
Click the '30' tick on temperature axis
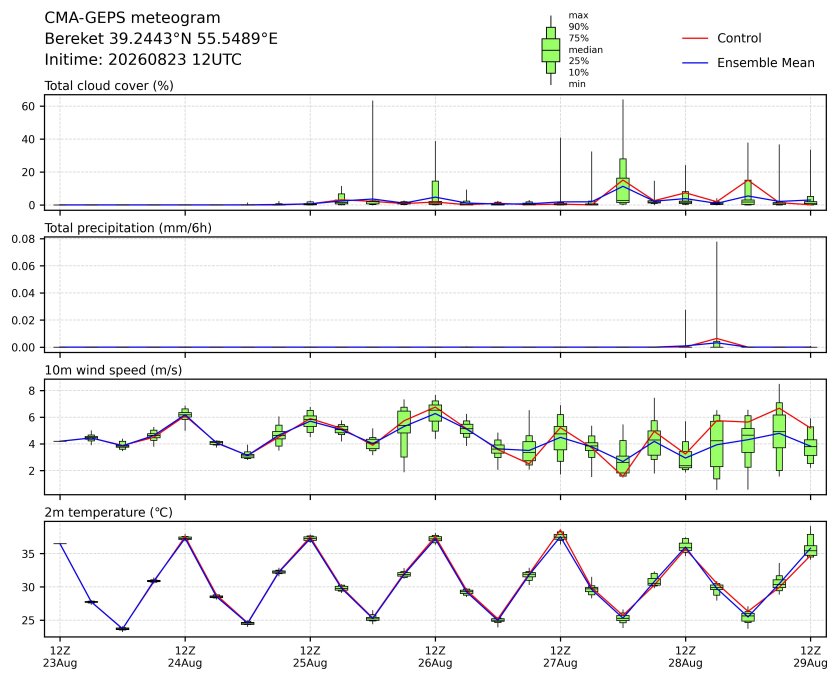tap(28, 587)
